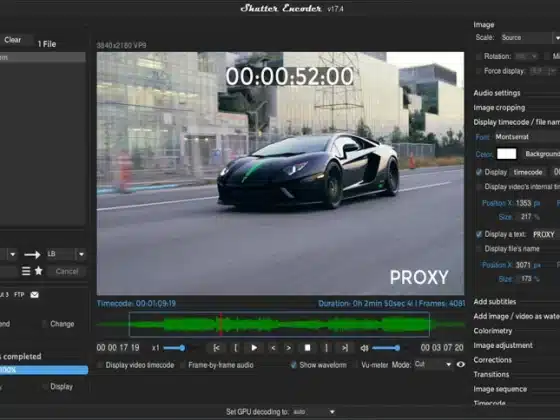560x420 pixels.
Task: Tick the Display checkbox below progress
Action: (44, 386)
